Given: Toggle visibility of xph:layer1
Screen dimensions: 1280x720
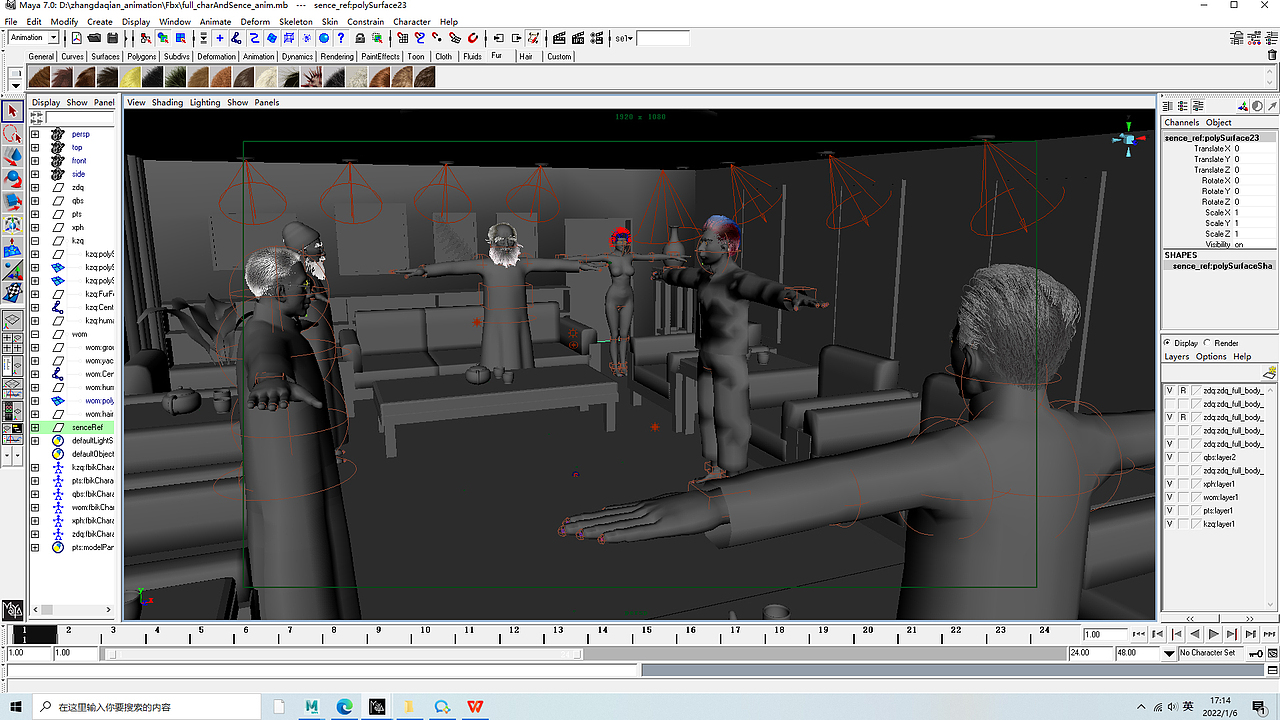Looking at the screenshot, I should [x=1169, y=484].
